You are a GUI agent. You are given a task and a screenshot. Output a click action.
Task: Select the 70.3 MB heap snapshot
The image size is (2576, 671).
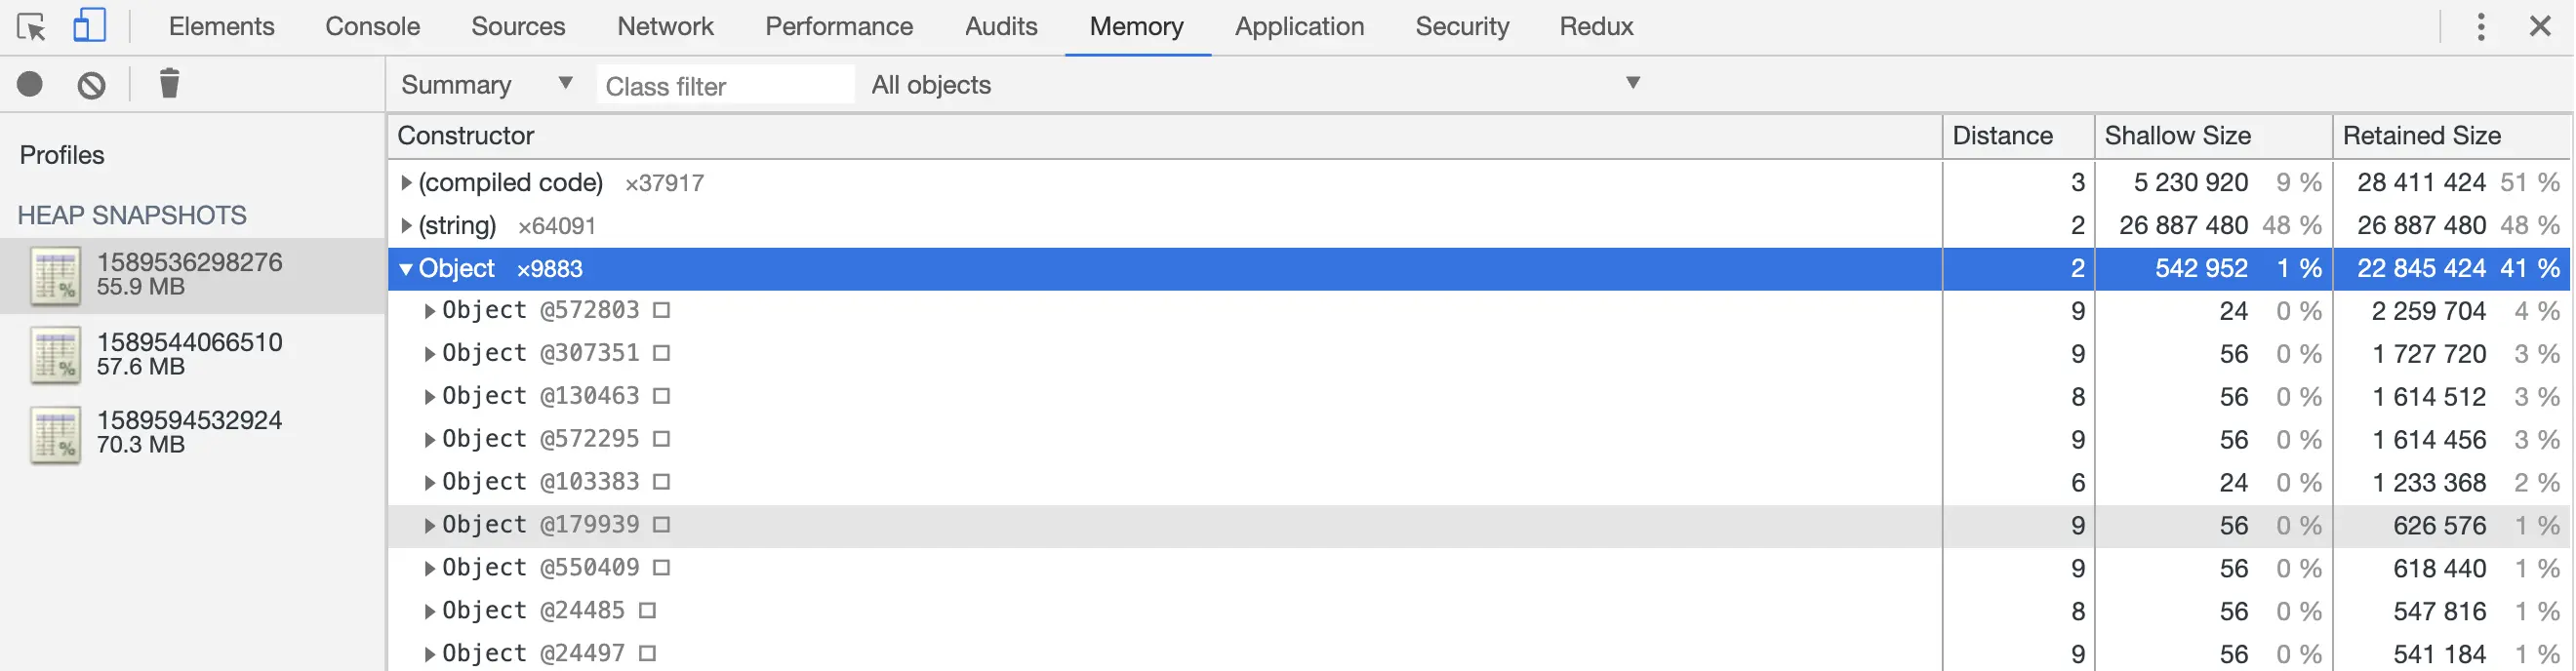190,433
